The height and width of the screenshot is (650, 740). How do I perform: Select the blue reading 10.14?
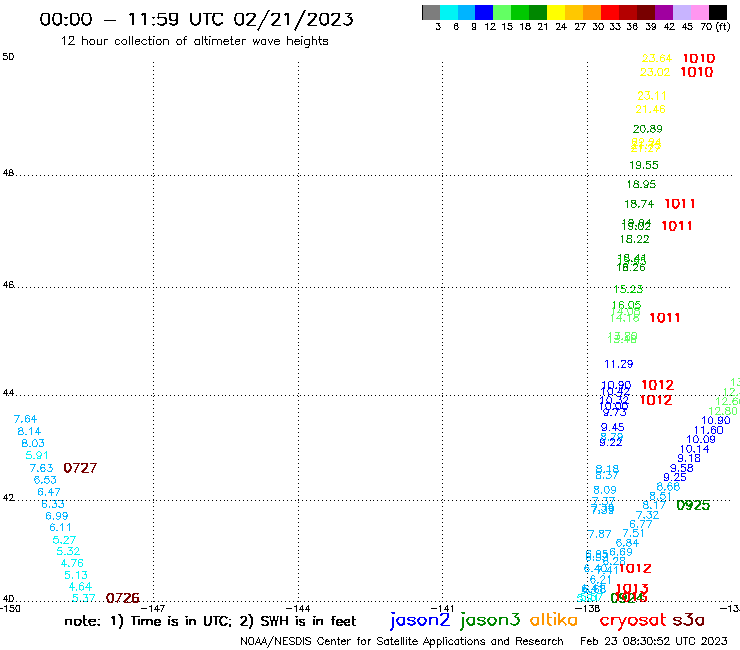coord(694,449)
